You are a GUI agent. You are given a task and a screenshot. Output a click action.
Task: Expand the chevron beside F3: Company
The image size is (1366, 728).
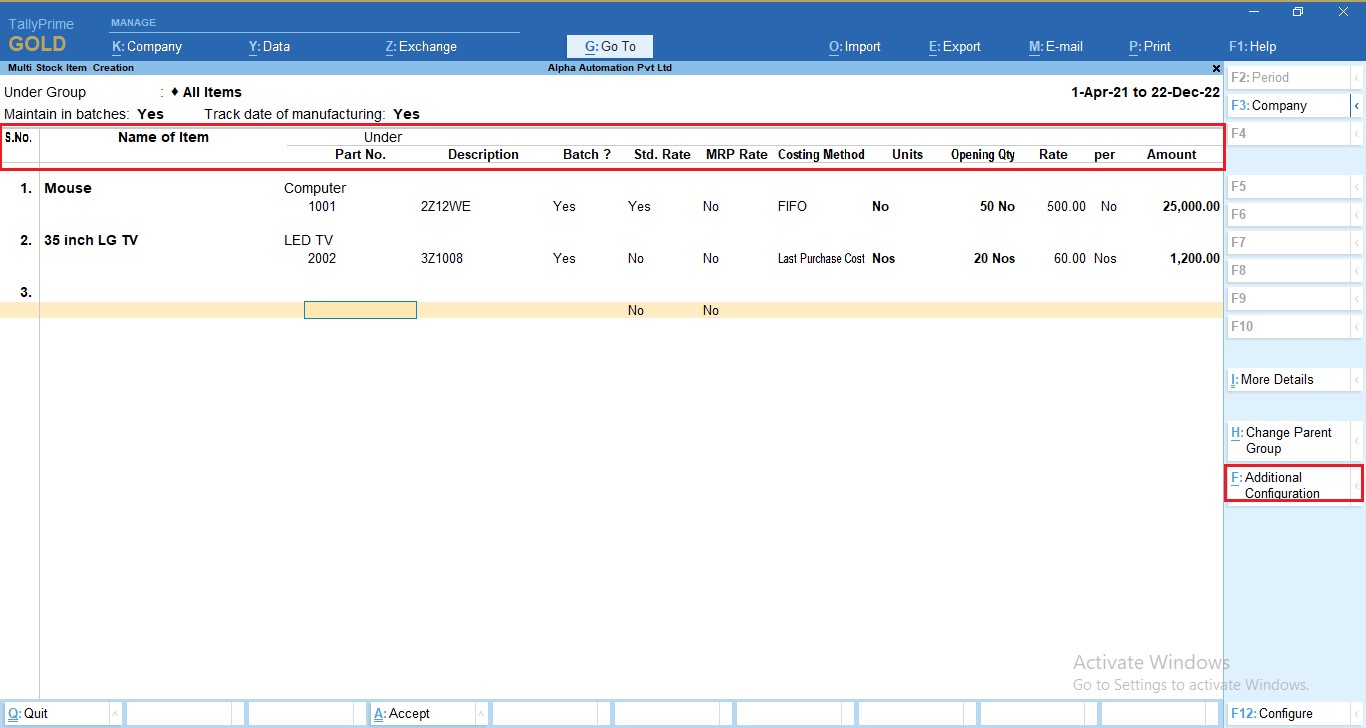pos(1357,104)
